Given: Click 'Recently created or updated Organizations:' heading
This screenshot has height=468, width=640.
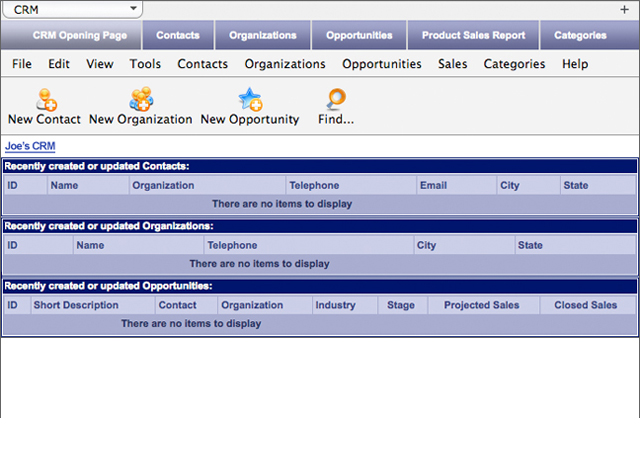Looking at the screenshot, I should (109, 226).
